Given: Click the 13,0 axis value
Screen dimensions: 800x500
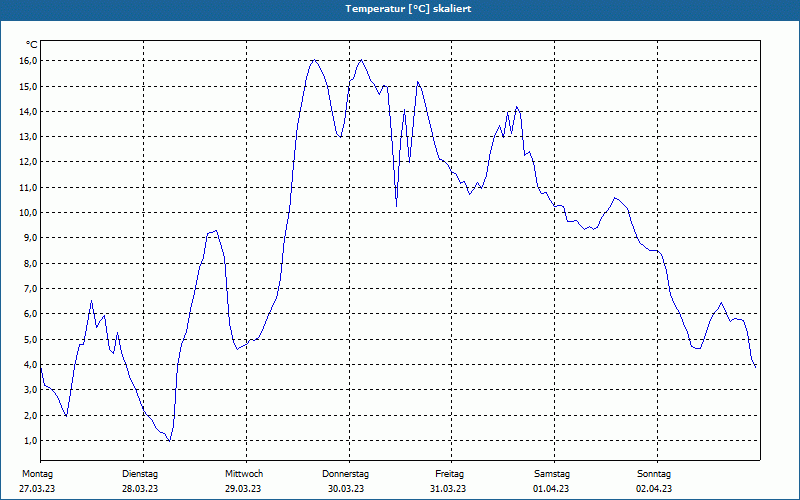Looking at the screenshot, I should point(27,137).
